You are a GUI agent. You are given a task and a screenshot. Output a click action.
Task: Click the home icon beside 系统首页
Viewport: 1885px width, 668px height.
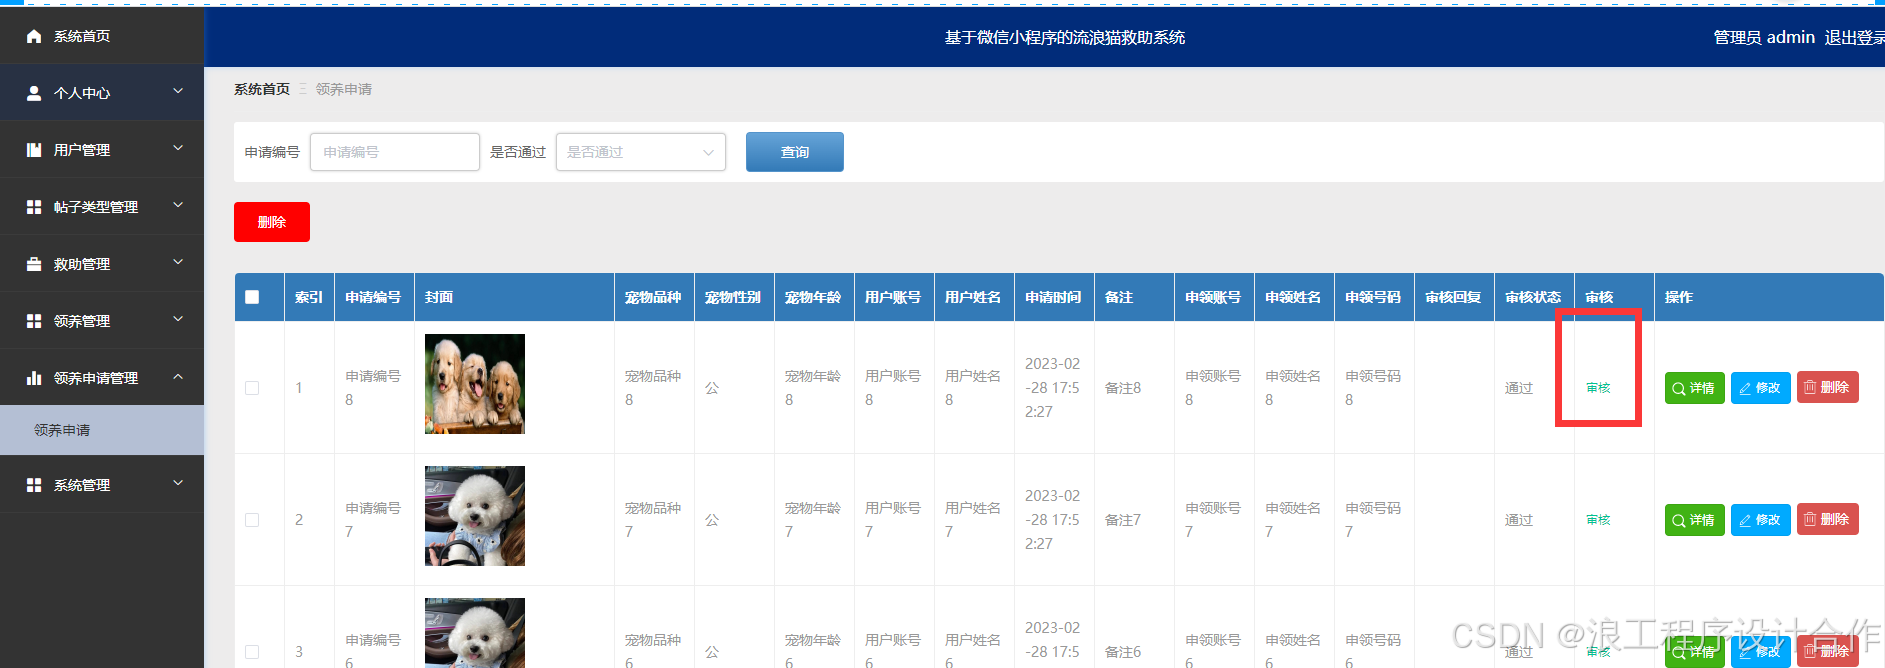(34, 36)
